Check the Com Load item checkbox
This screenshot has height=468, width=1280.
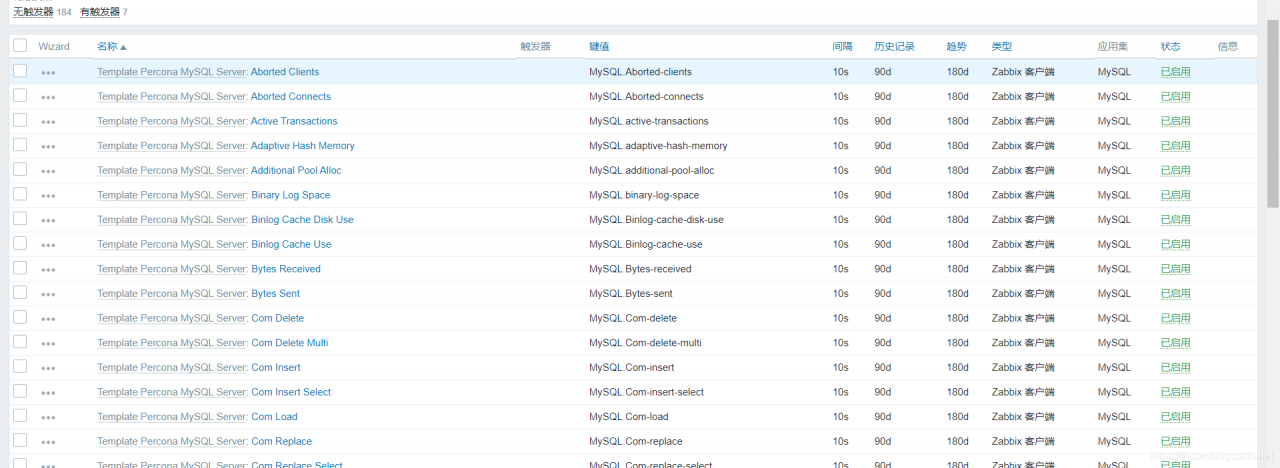[20, 416]
